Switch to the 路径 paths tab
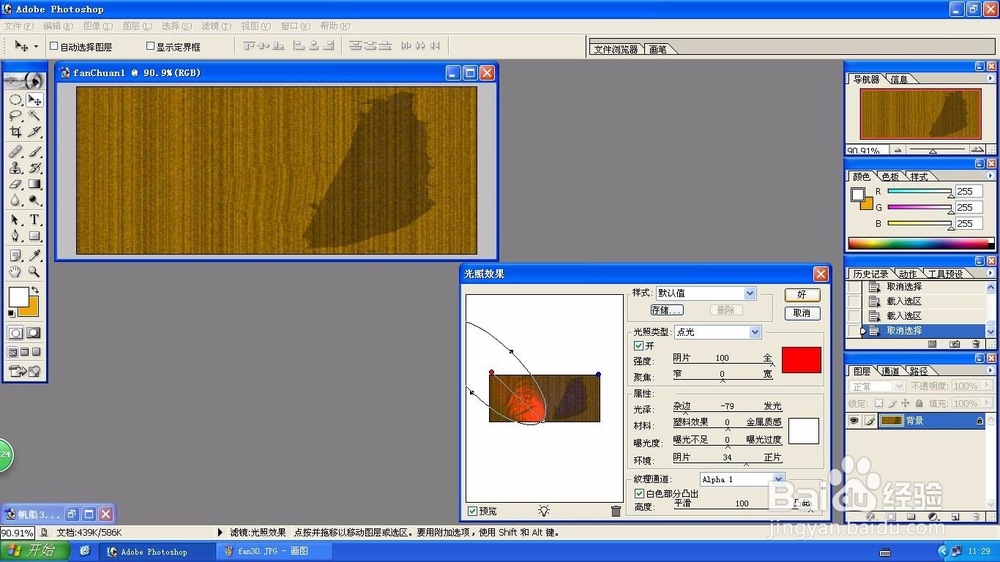 (x=918, y=371)
